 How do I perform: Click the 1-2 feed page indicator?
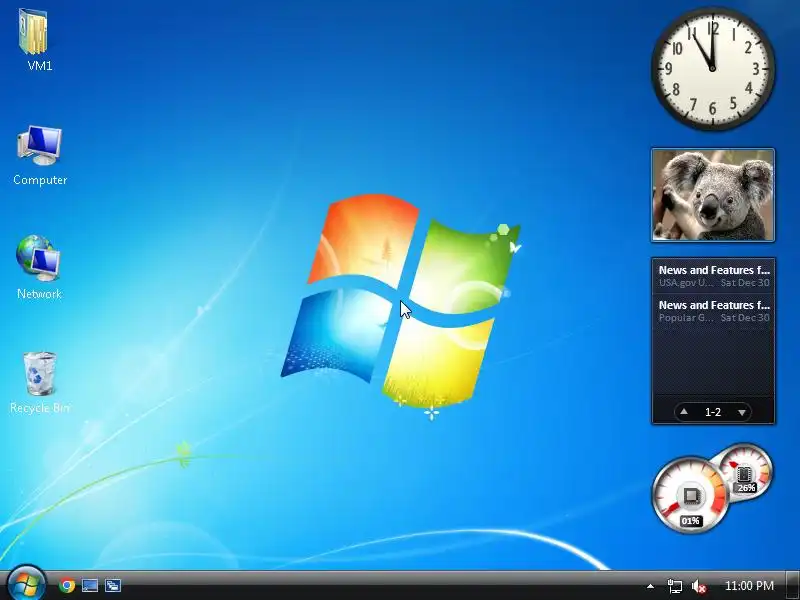click(713, 412)
